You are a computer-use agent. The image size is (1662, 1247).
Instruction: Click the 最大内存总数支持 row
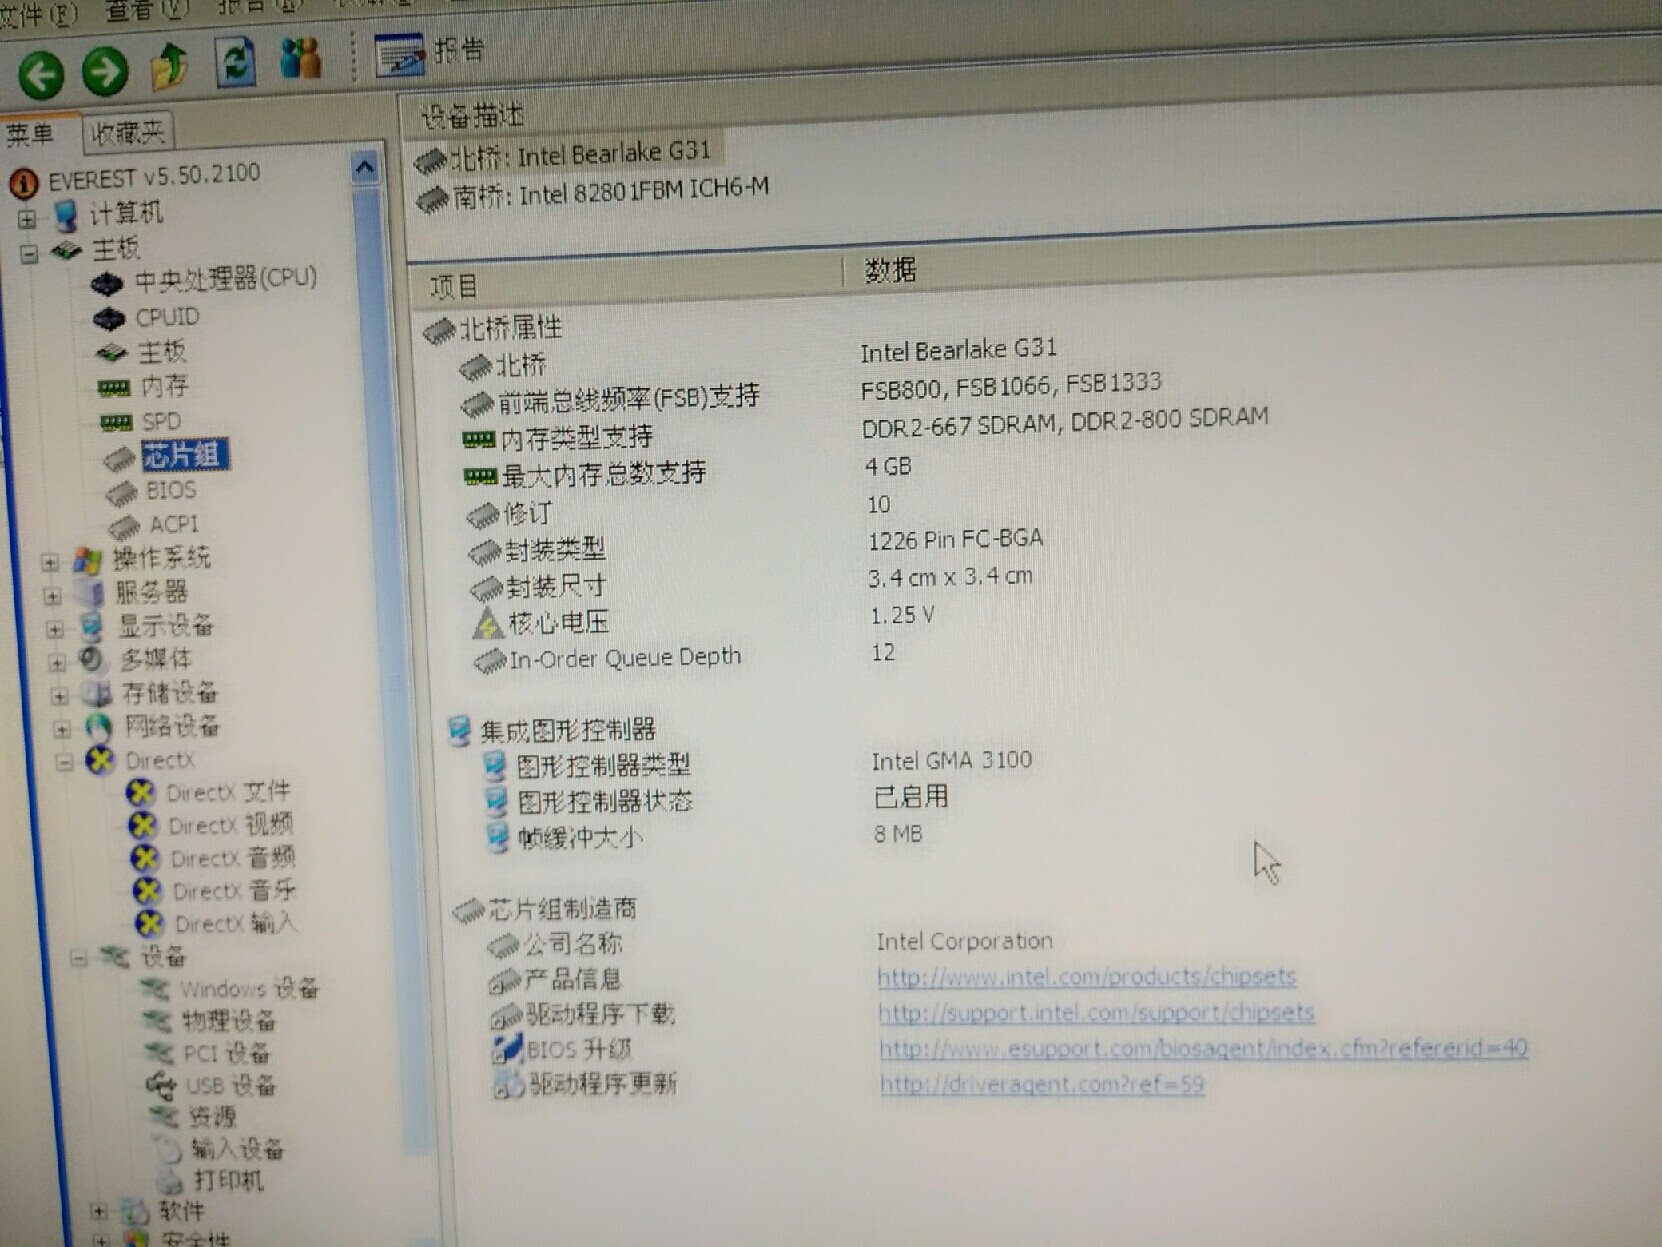coord(688,470)
